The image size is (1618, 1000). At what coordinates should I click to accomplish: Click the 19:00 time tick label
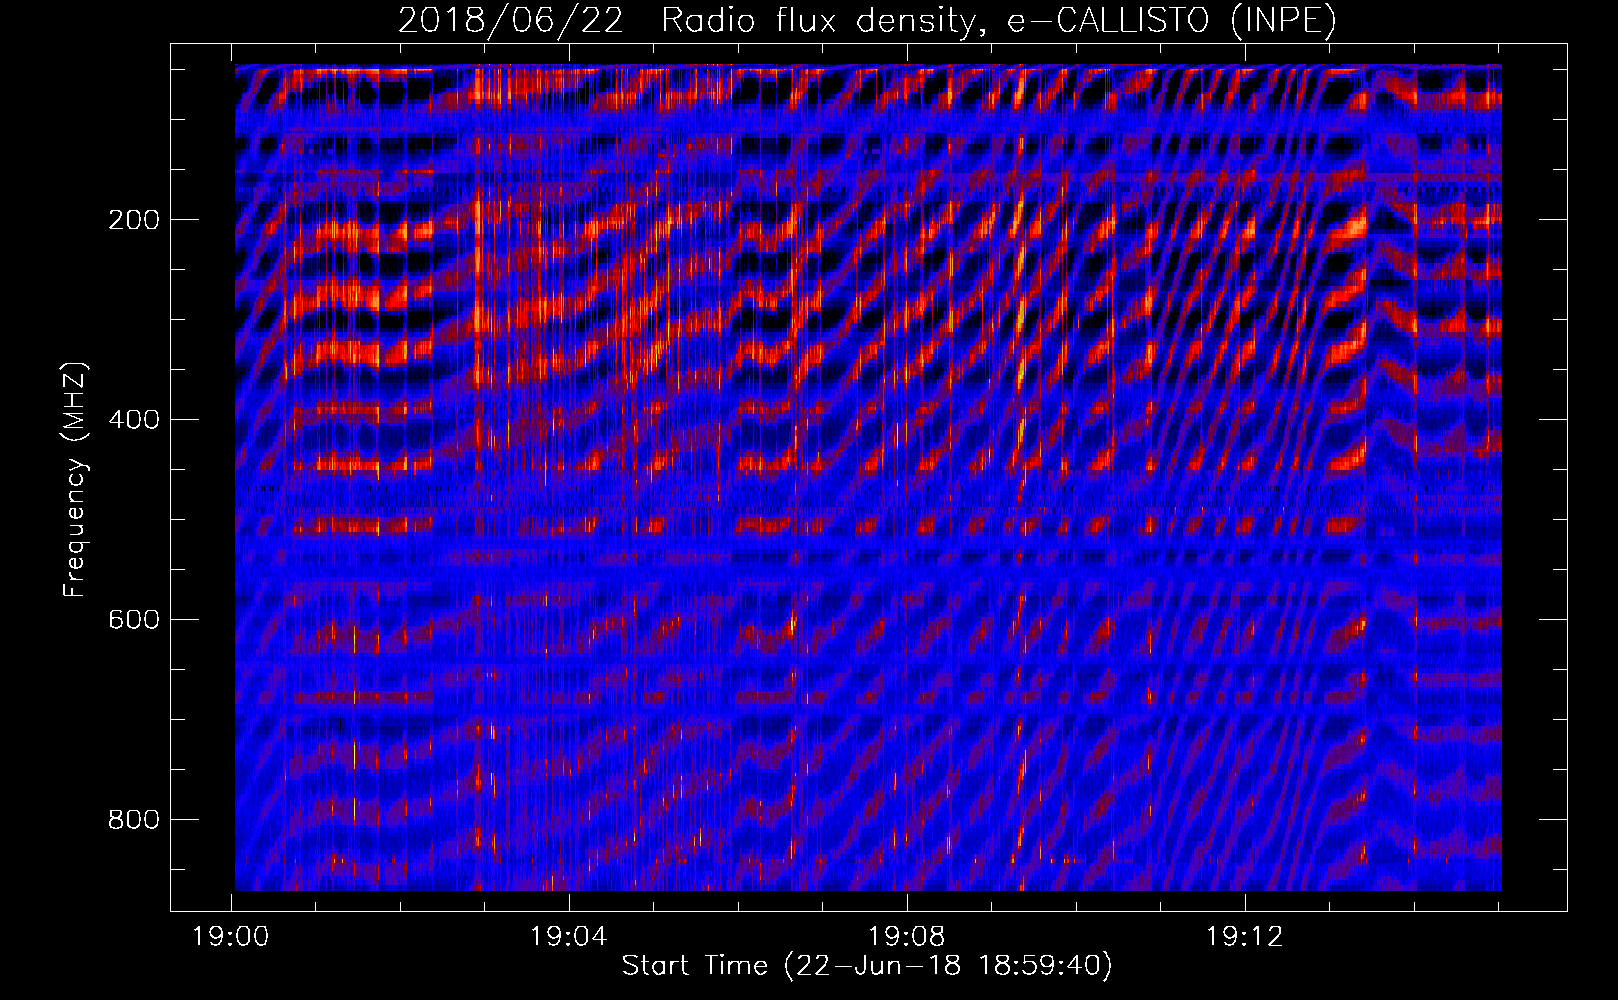click(231, 937)
